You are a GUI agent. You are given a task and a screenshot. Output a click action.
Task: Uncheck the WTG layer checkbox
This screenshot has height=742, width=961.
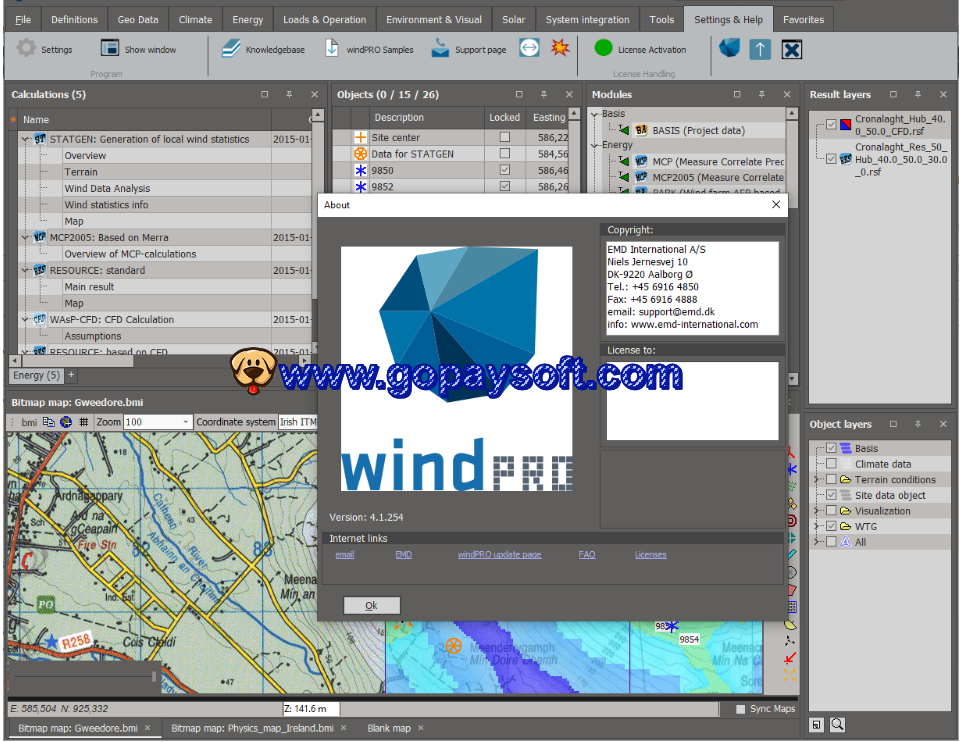[831, 526]
